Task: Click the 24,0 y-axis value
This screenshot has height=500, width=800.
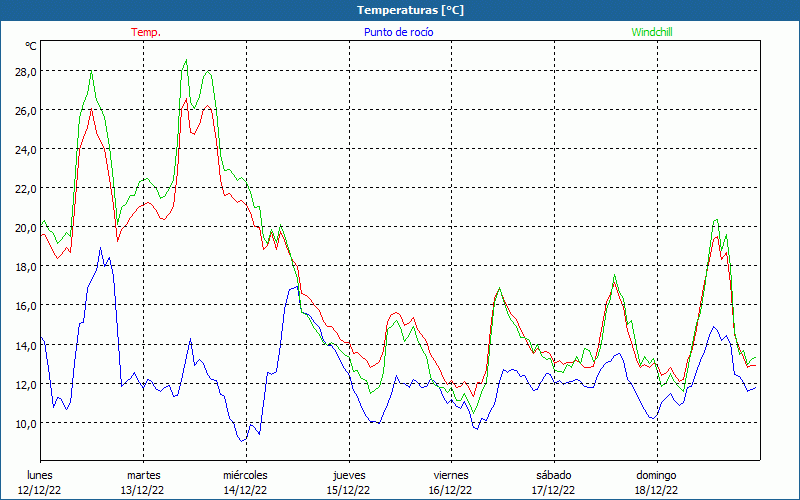Action: 26,150
